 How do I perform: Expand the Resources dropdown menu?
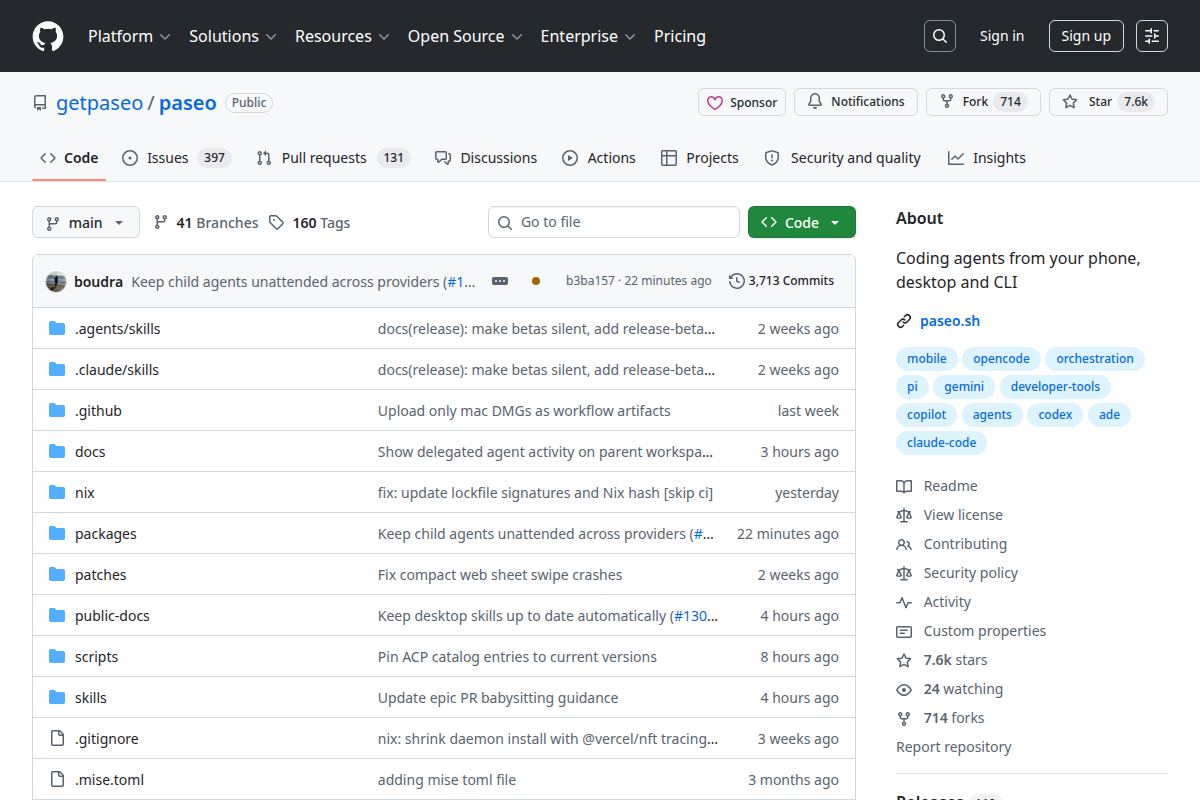click(x=343, y=36)
